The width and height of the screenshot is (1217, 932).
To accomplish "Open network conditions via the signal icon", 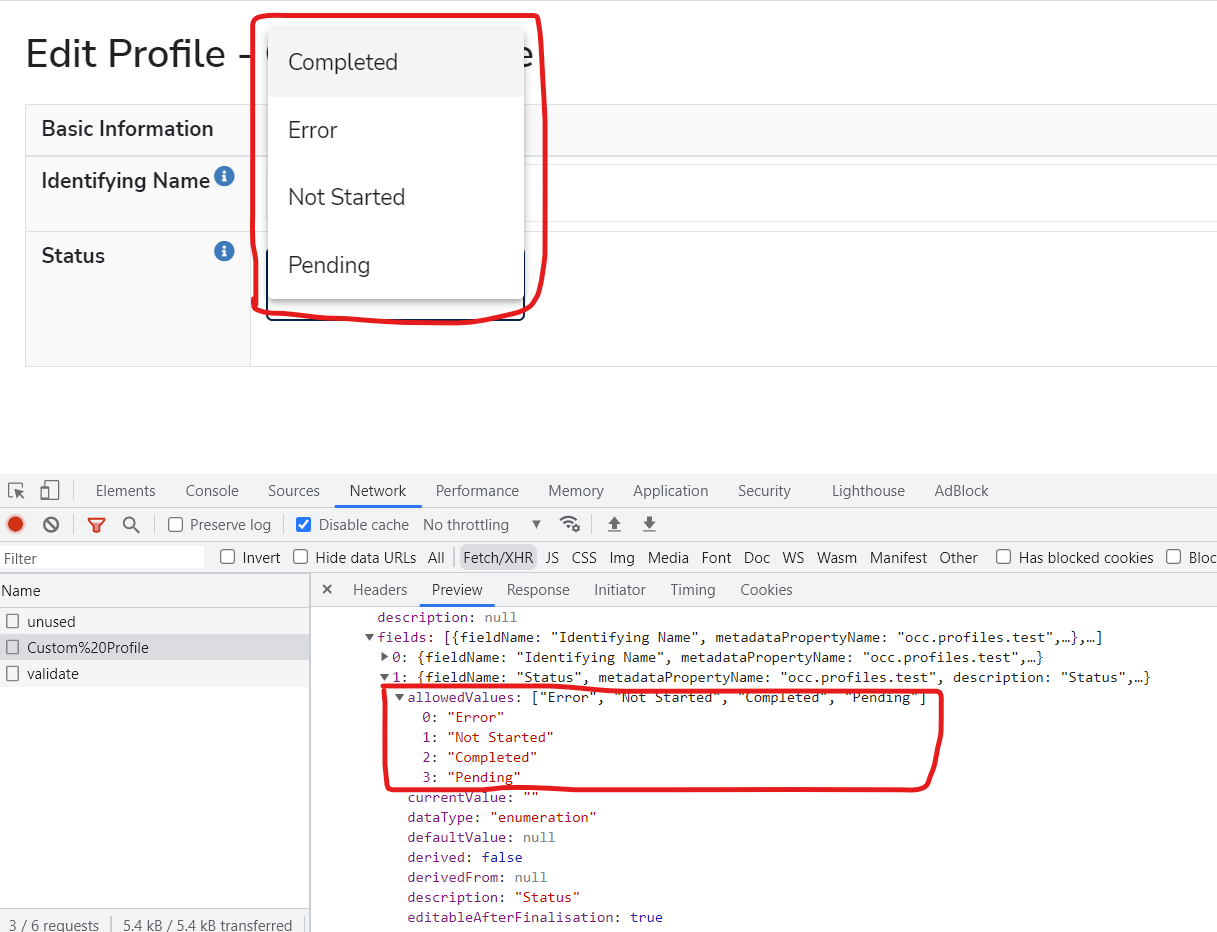I will tap(570, 523).
